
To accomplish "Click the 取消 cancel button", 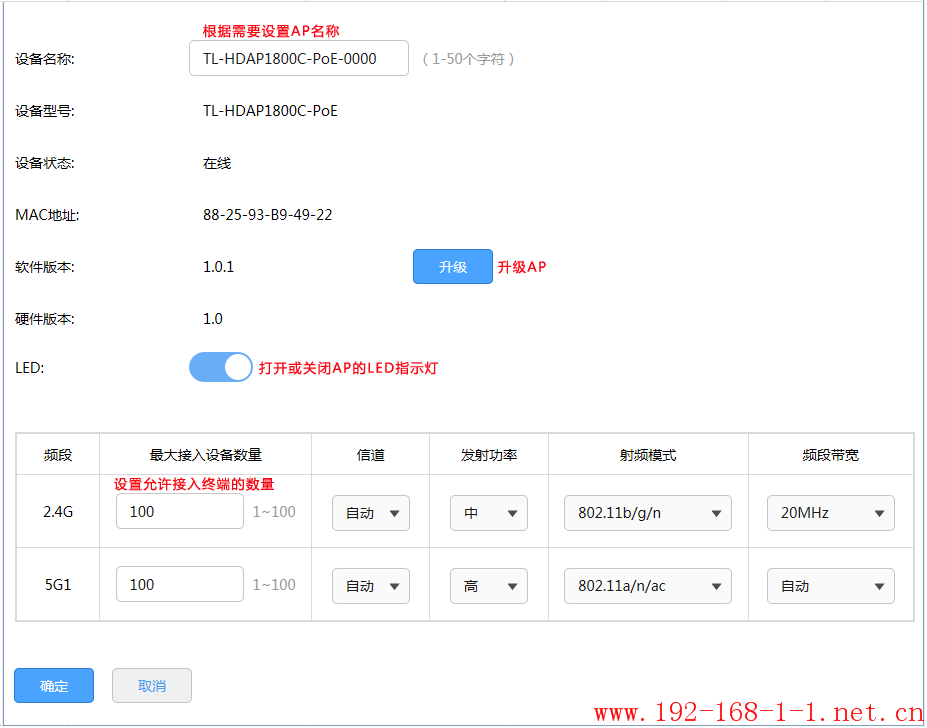I will point(152,685).
